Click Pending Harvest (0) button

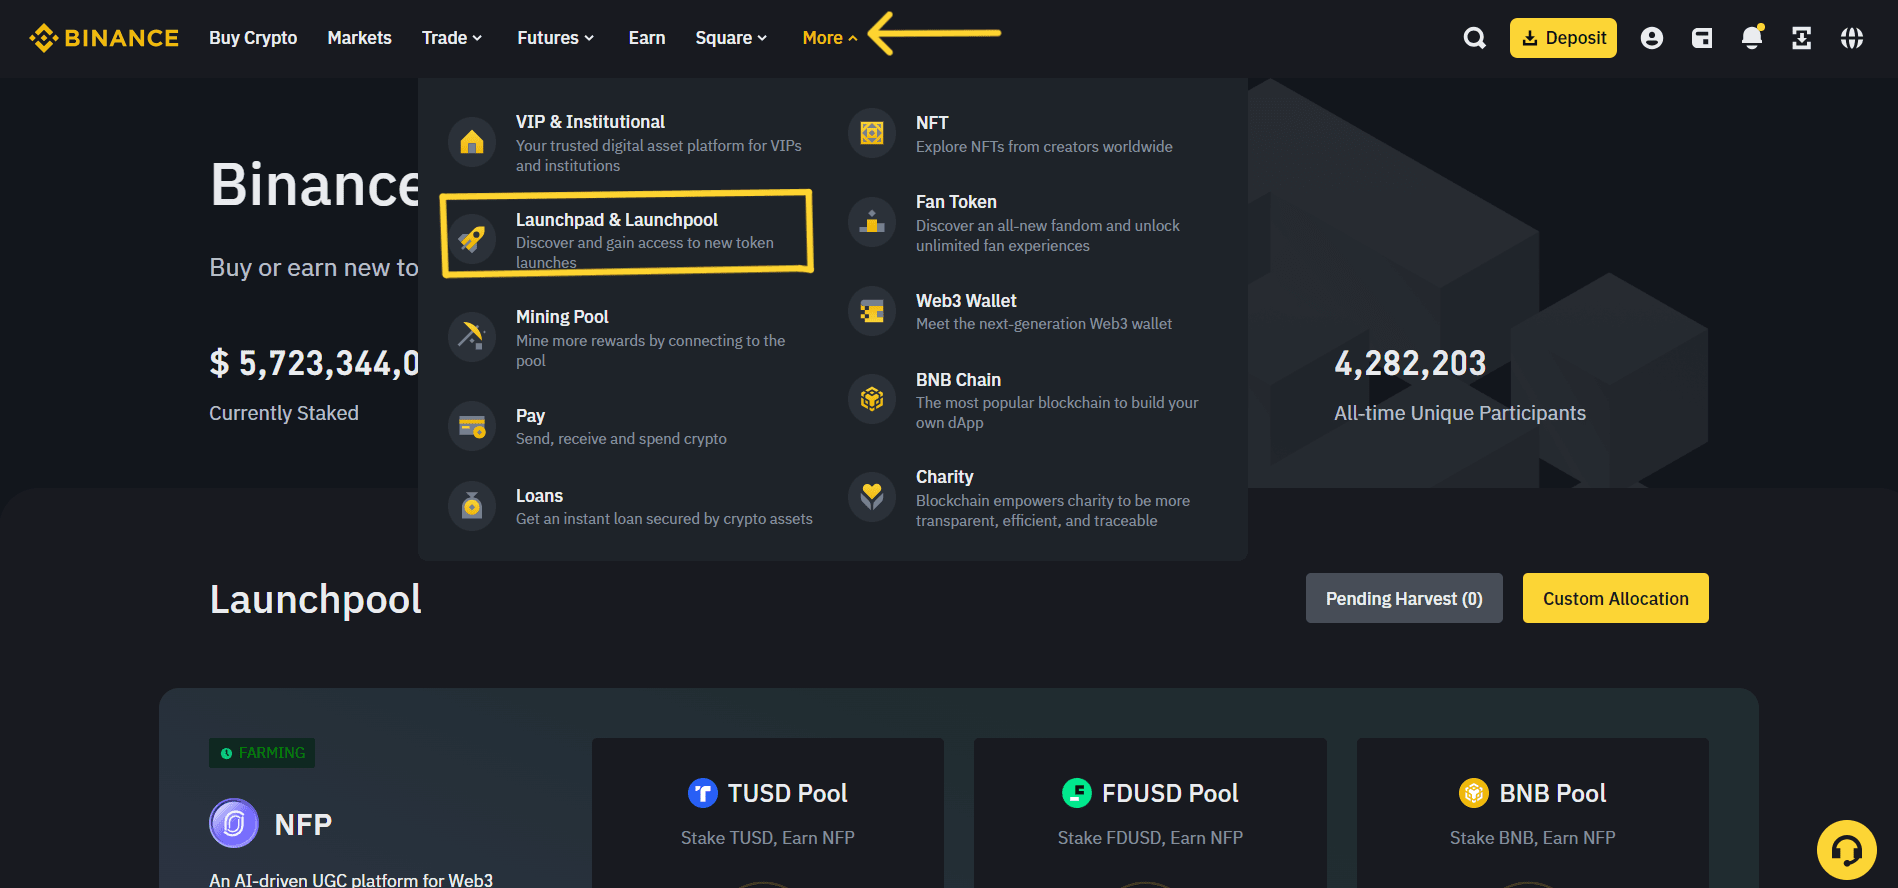pyautogui.click(x=1404, y=598)
